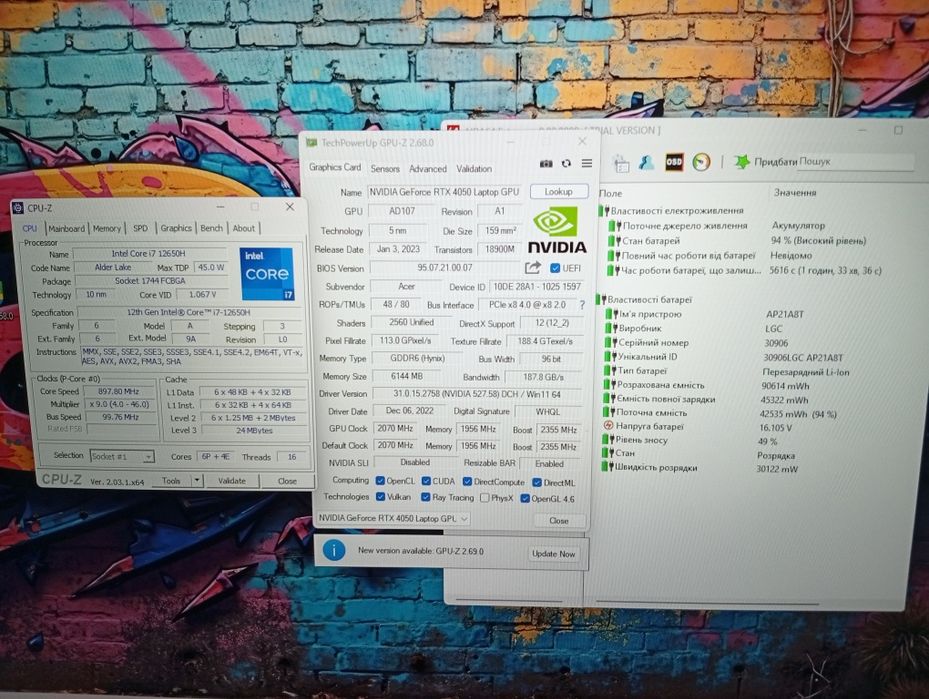This screenshot has width=929, height=699.
Task: Open the CPU-Z Graphics tab
Action: coord(176,228)
